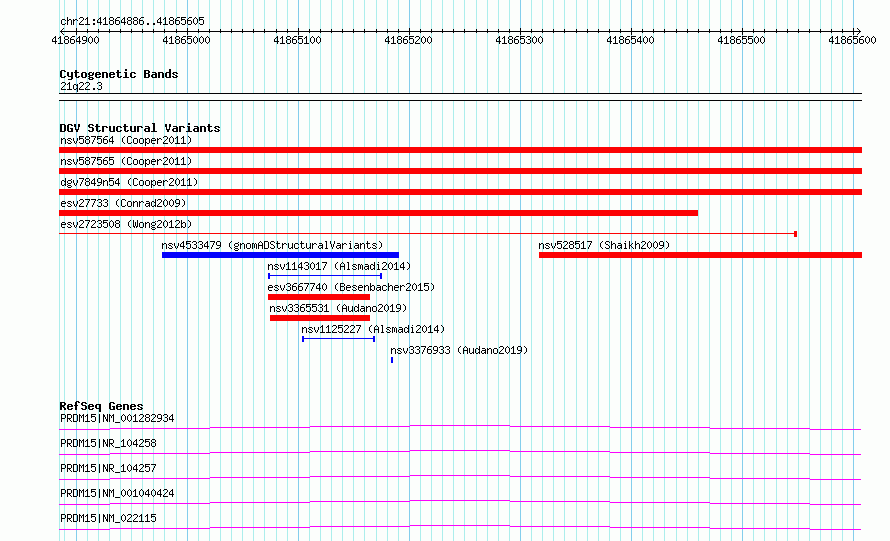The width and height of the screenshot is (890, 541).
Task: Click variant label nsv3365531 (Audano2019)
Action: coord(338,308)
